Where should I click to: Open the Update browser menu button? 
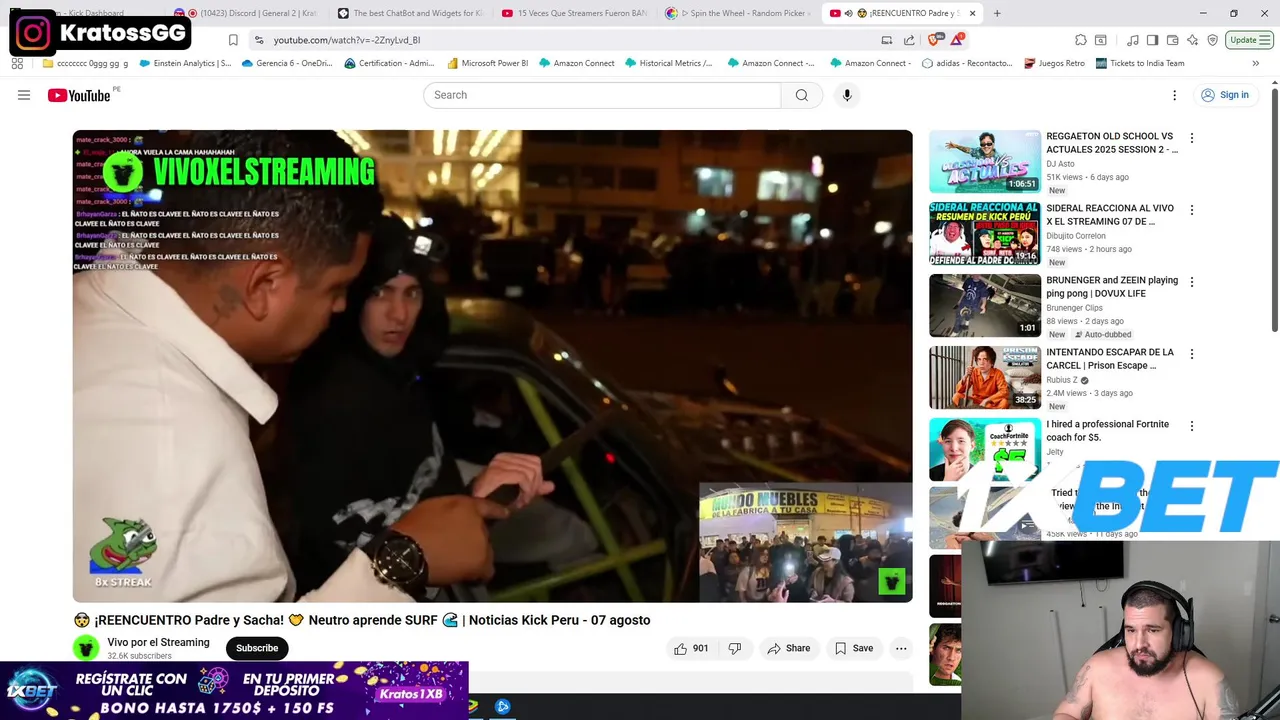pyautogui.click(x=1249, y=40)
